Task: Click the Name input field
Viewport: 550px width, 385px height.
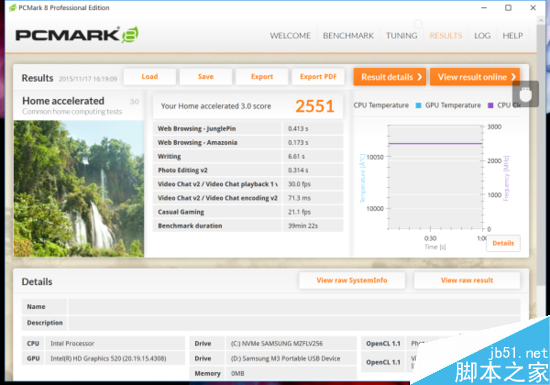Action: point(294,306)
